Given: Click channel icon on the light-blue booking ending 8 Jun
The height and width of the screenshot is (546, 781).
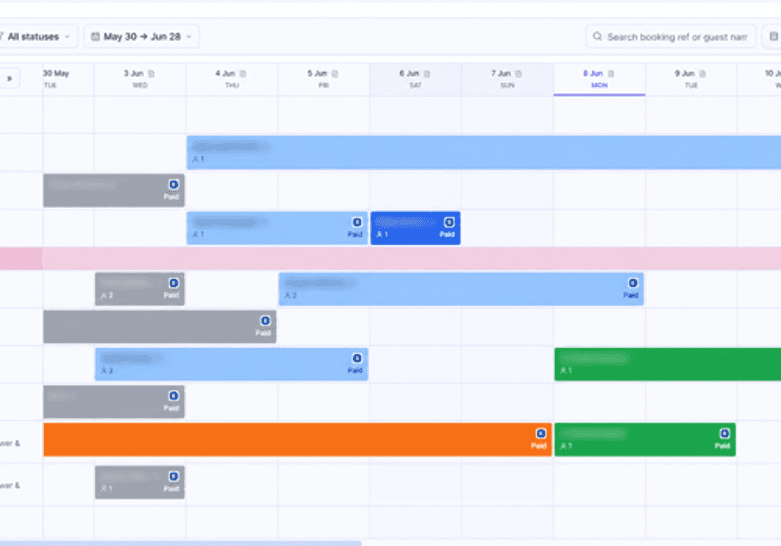Looking at the screenshot, I should 633,283.
